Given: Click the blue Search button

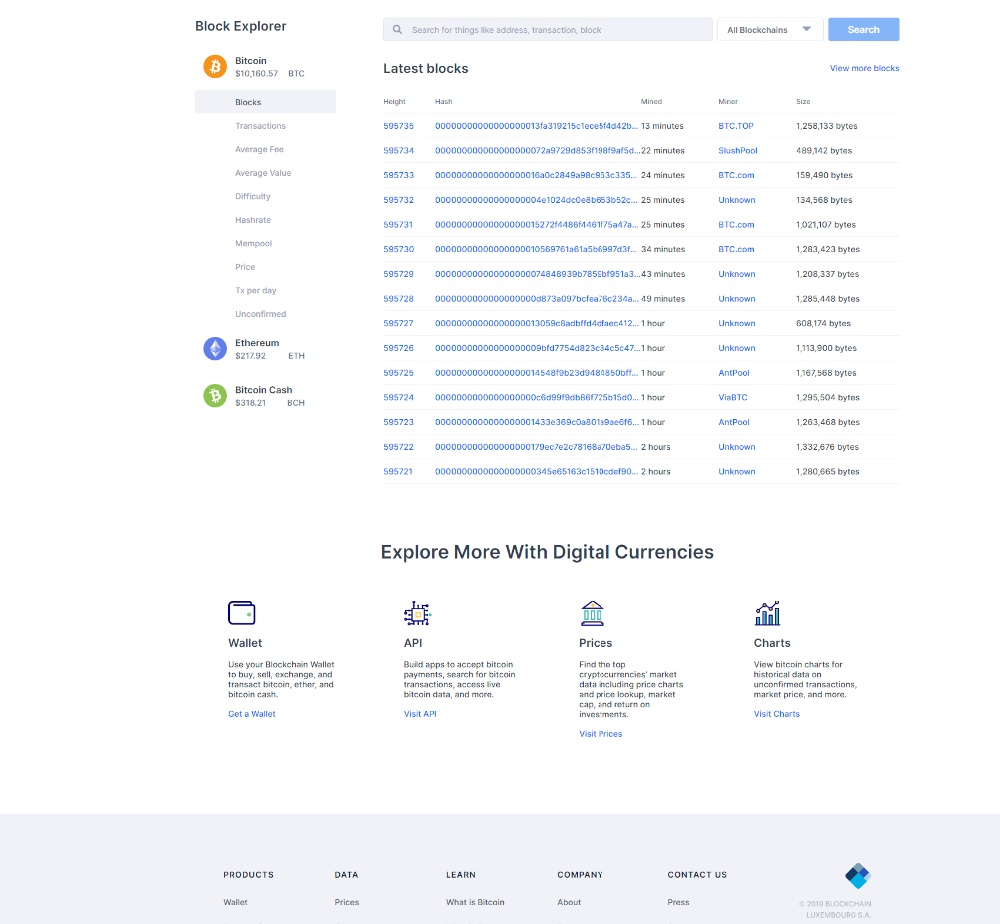Looking at the screenshot, I should [864, 29].
